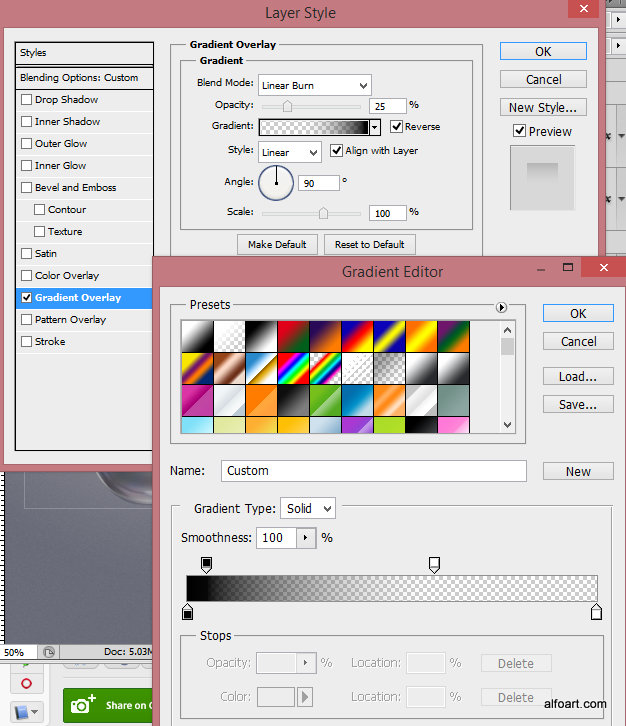Viewport: 626px width, 726px height.
Task: Select Gradient Overlay in styles list
Action: (x=78, y=298)
